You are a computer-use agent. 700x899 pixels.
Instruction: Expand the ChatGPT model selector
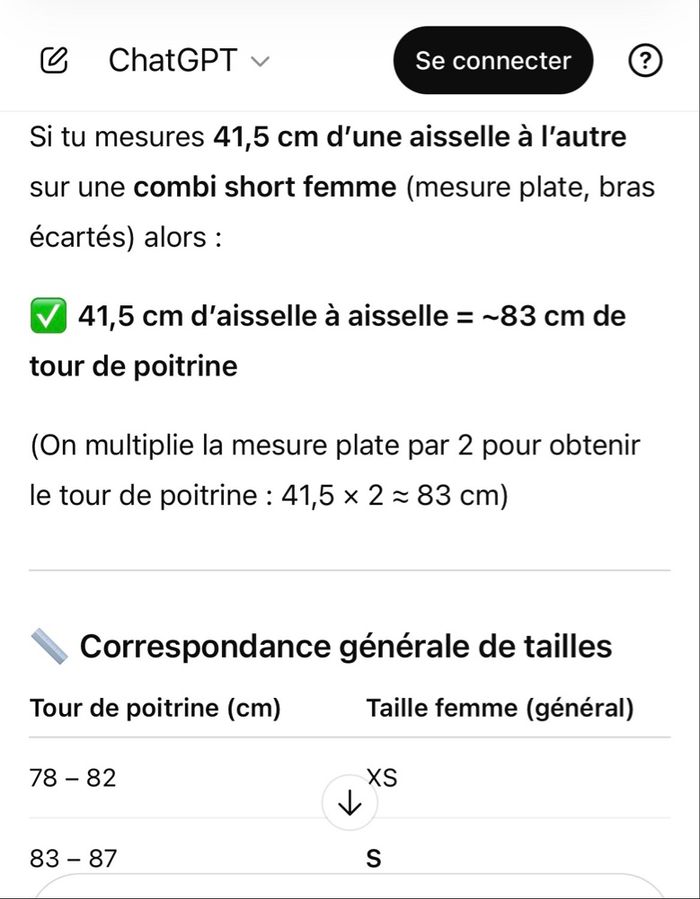(x=188, y=61)
